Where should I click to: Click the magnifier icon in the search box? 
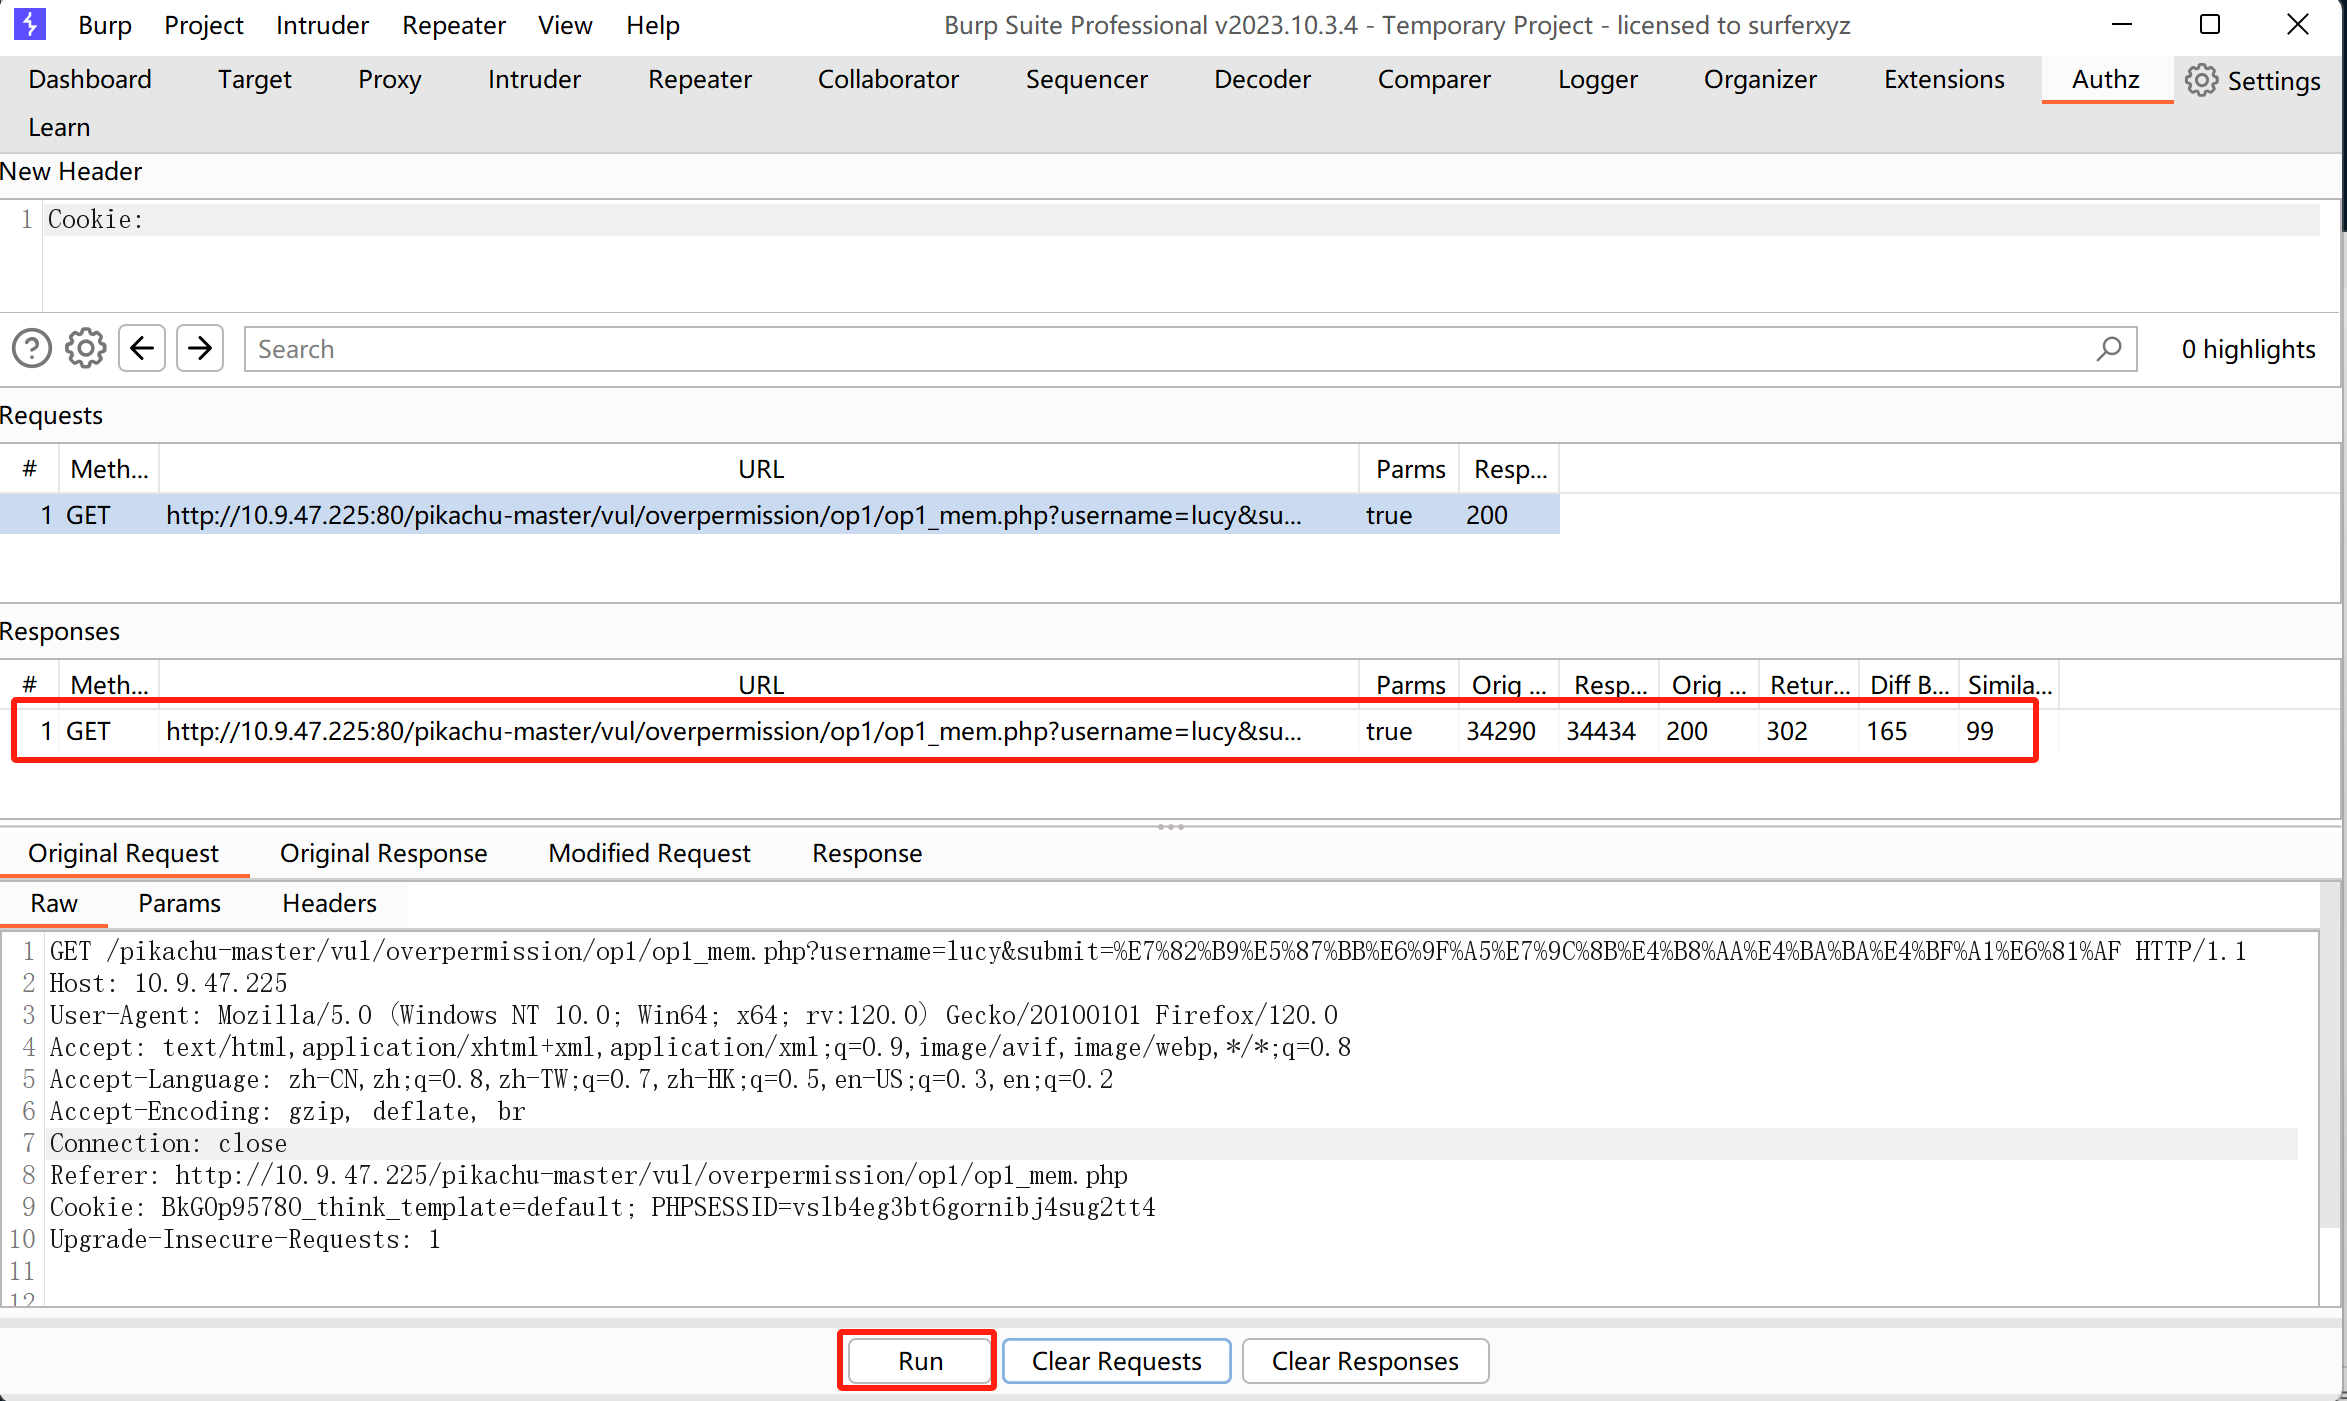[x=2109, y=349]
